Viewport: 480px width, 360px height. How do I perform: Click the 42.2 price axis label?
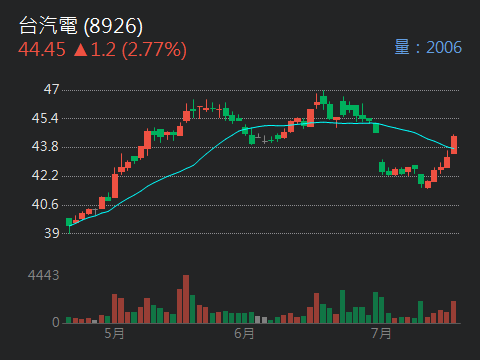[x=45, y=175]
